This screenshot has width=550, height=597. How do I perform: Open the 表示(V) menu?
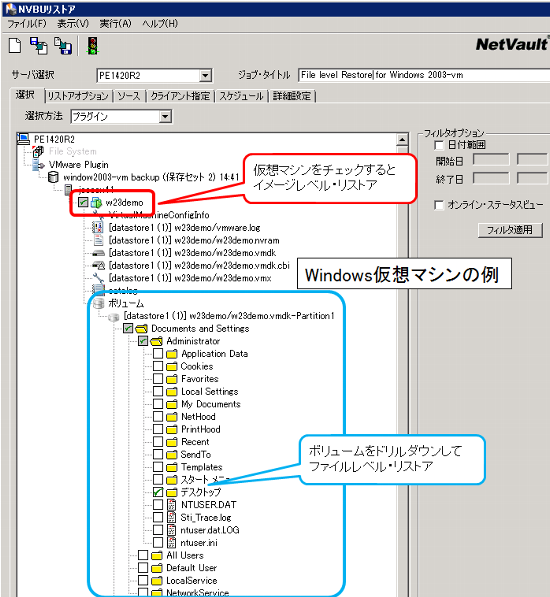click(x=73, y=24)
